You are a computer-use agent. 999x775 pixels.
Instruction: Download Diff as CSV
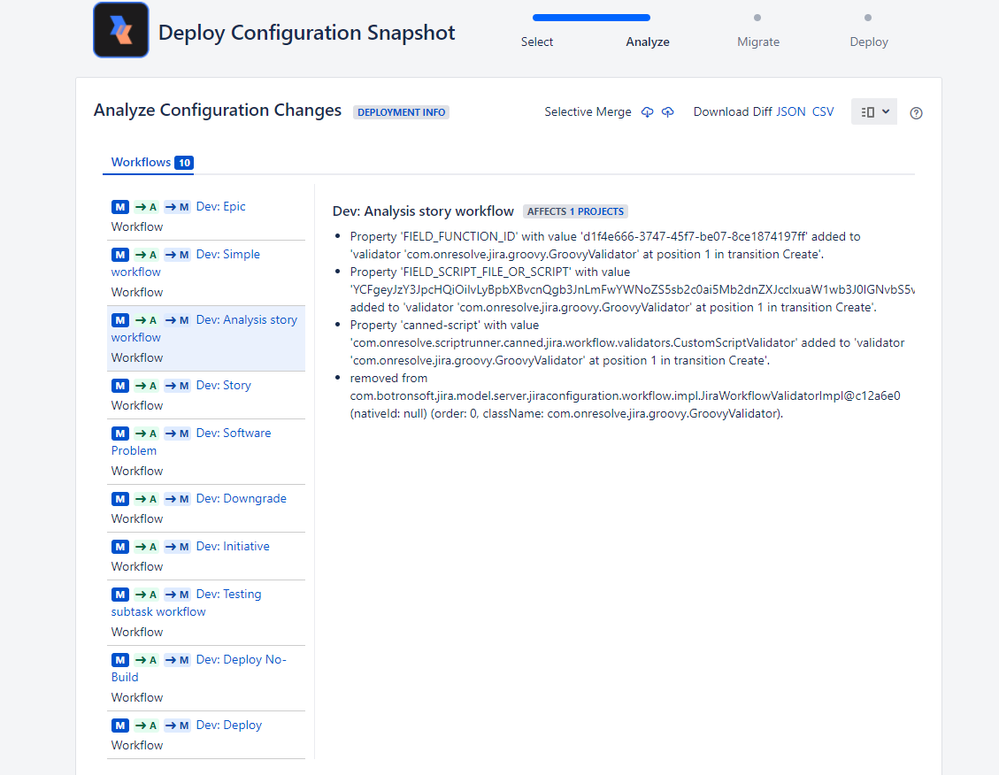coord(823,112)
